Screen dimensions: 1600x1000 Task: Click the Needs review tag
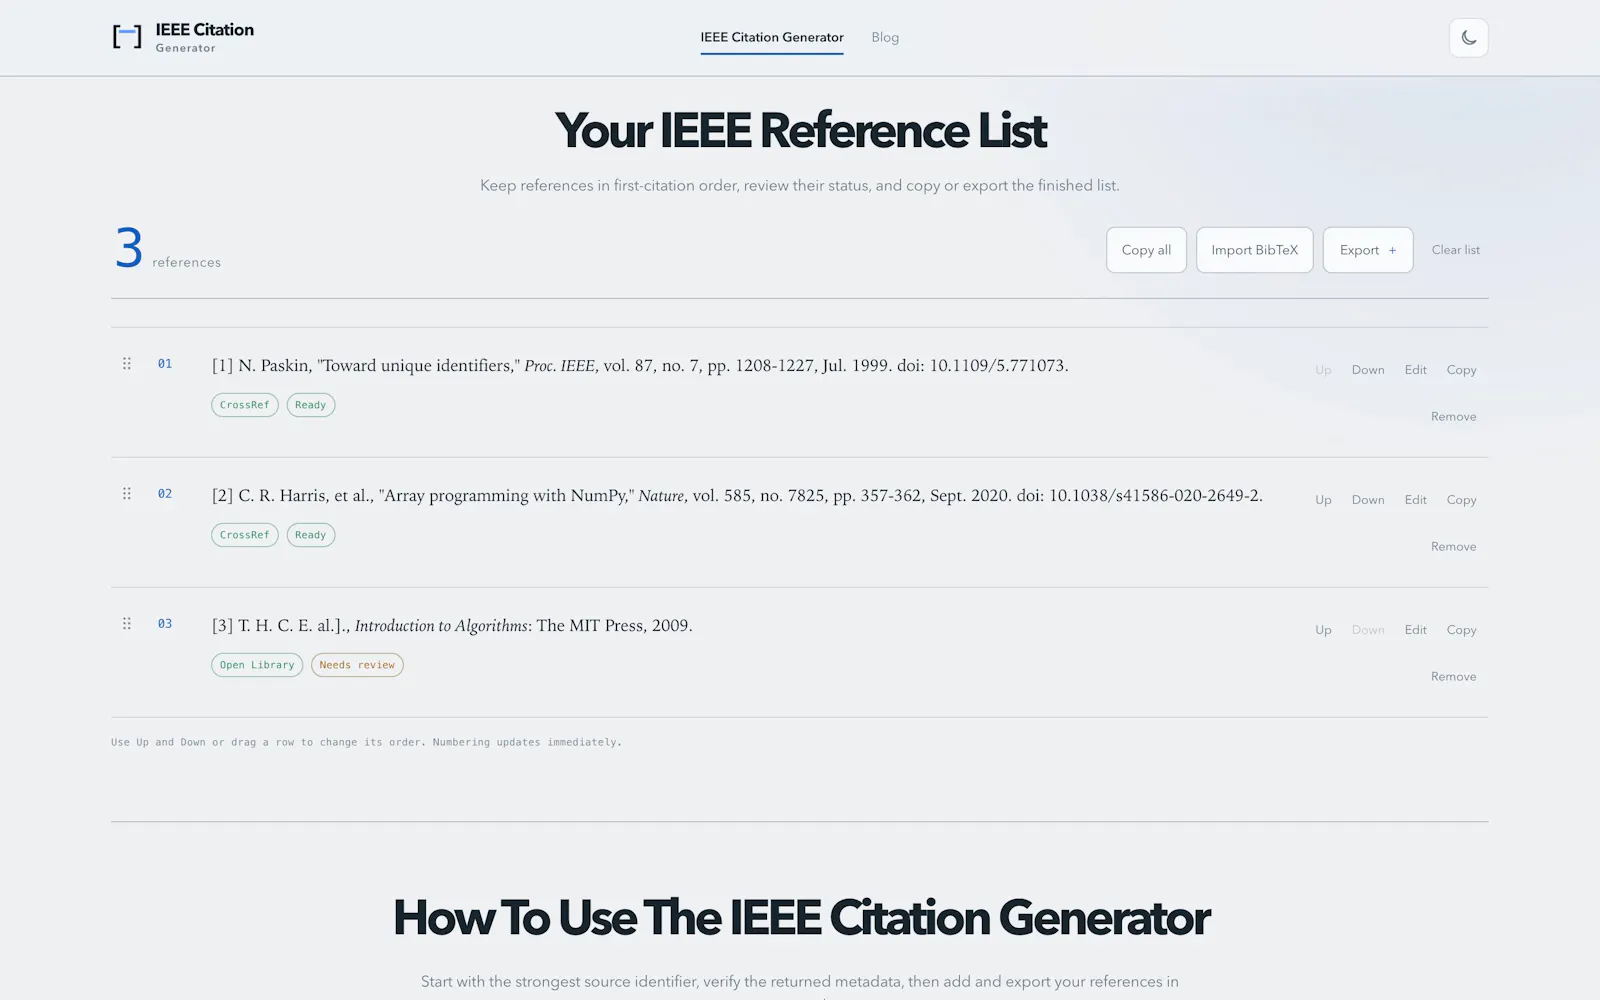(357, 665)
